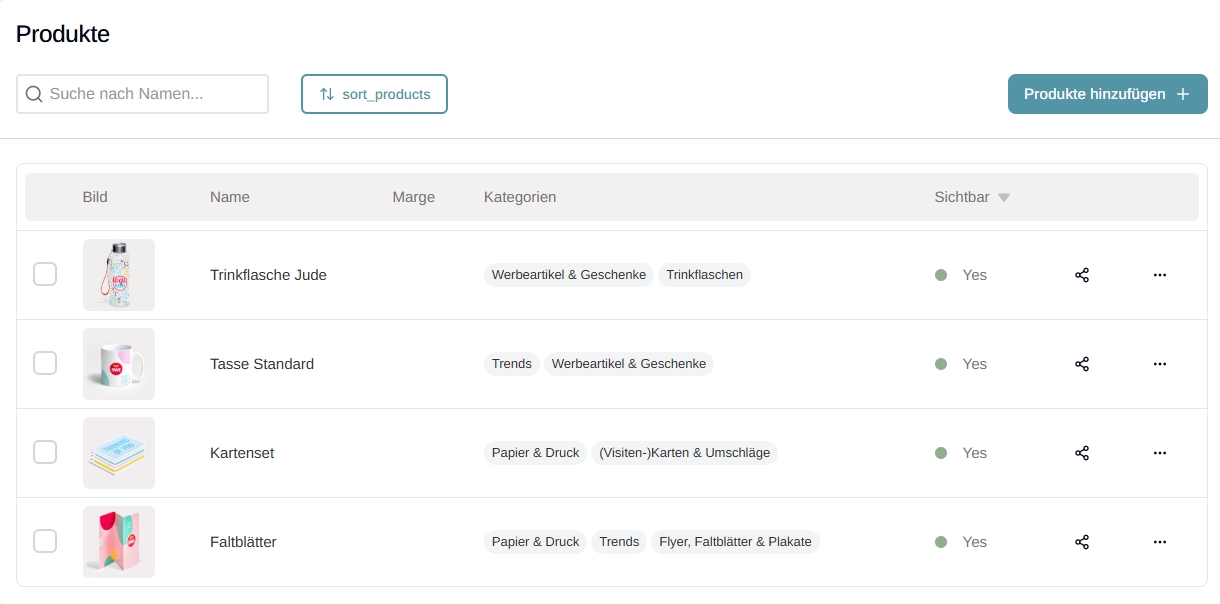The image size is (1220, 604).
Task: Click the share icon for Trinkflasche Jude
Action: click(x=1081, y=275)
